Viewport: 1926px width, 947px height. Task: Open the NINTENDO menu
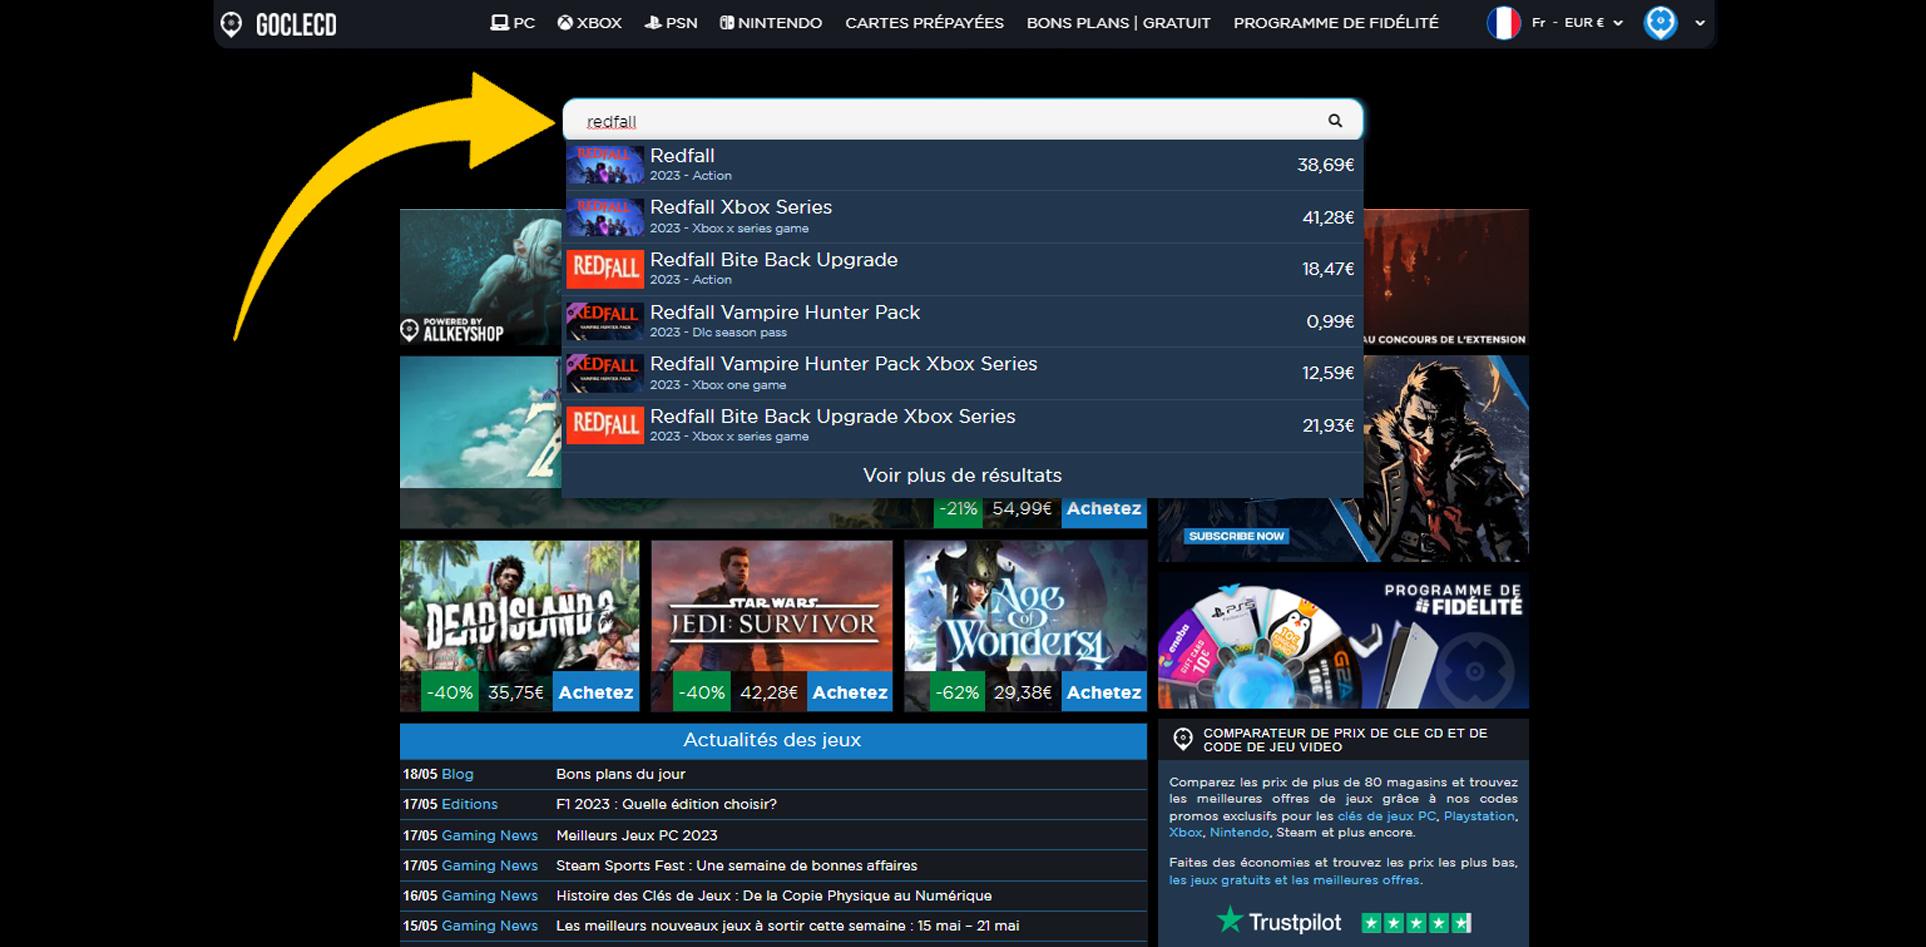click(771, 23)
